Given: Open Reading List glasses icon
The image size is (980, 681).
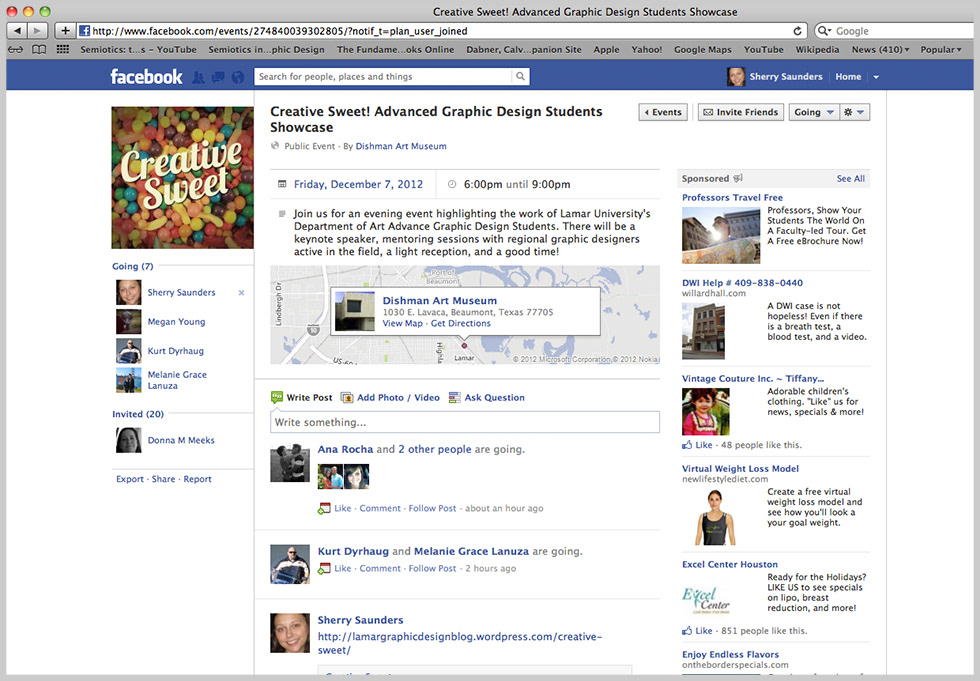Looking at the screenshot, I should pos(16,49).
